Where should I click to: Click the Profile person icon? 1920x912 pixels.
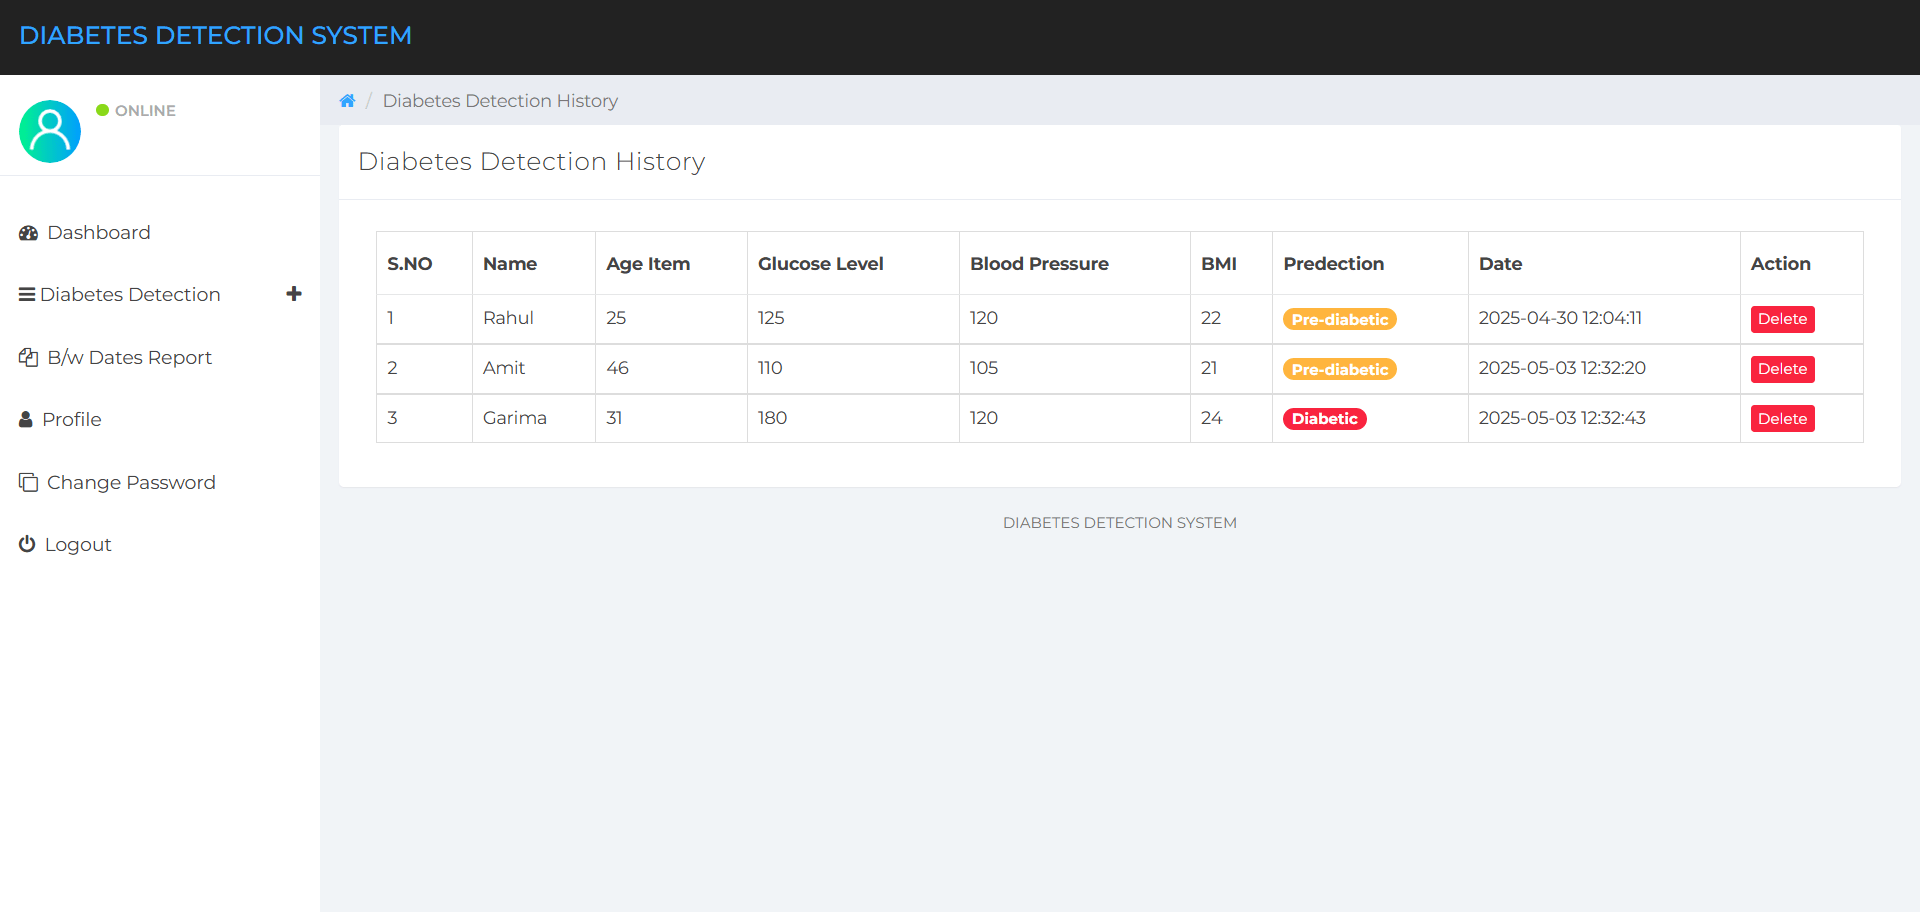point(25,419)
